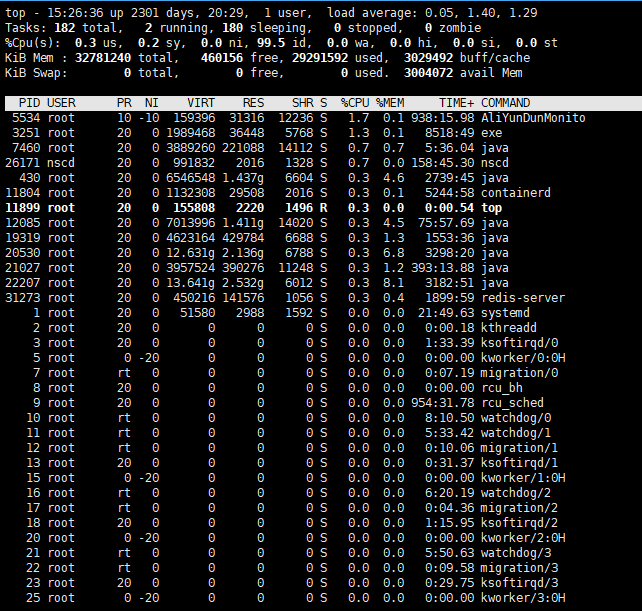
Task: Click the containerd command name
Action: (x=516, y=193)
